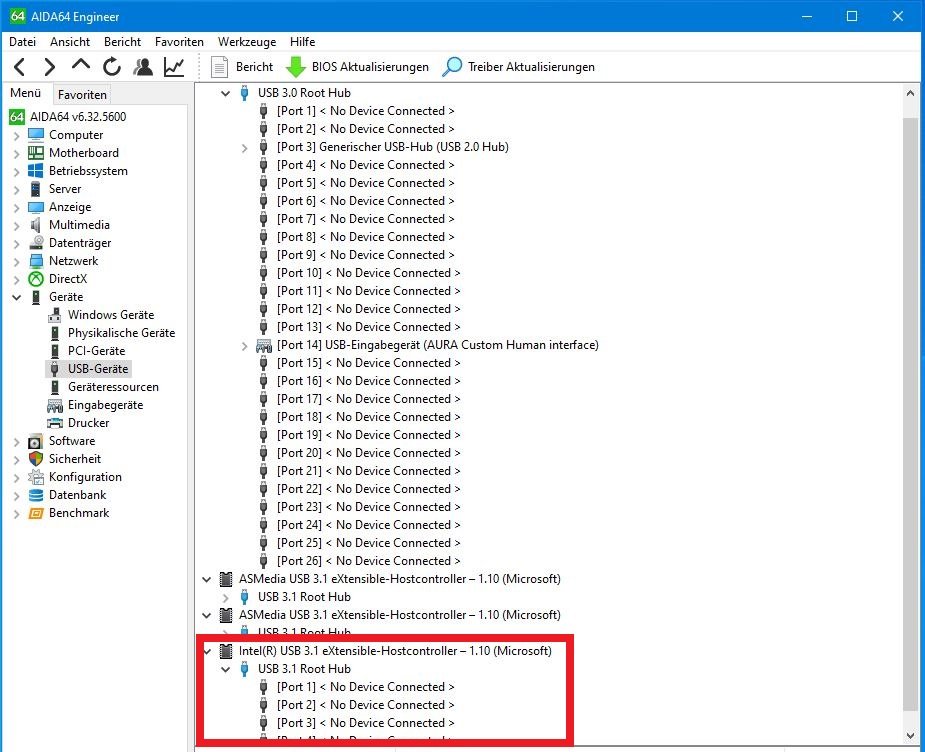Click the Multimedia speaker icon
Screen dimensions: 925x752
[36, 225]
